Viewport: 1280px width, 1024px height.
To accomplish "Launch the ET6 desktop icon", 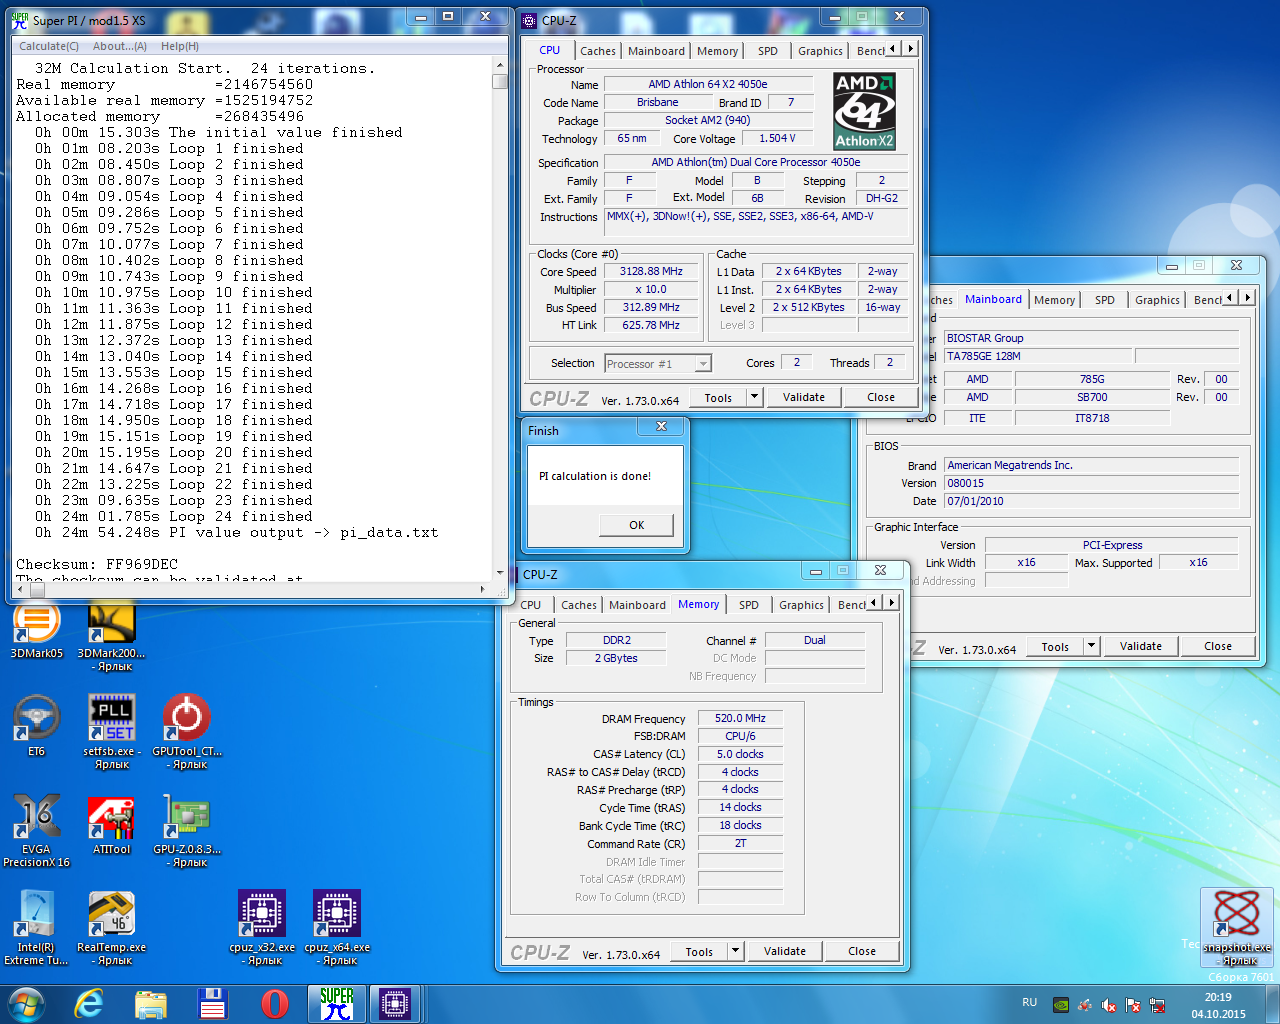I will tap(37, 725).
